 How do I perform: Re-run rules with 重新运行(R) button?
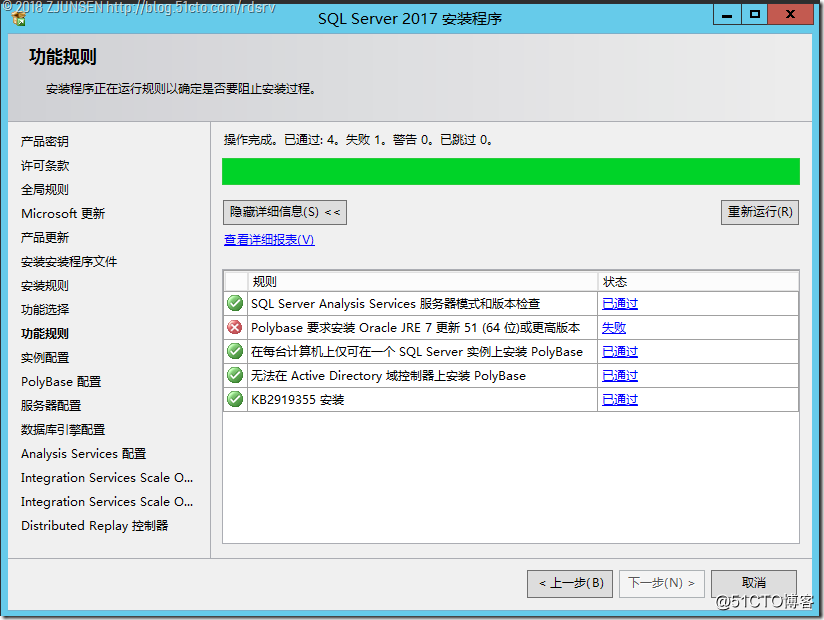[760, 212]
